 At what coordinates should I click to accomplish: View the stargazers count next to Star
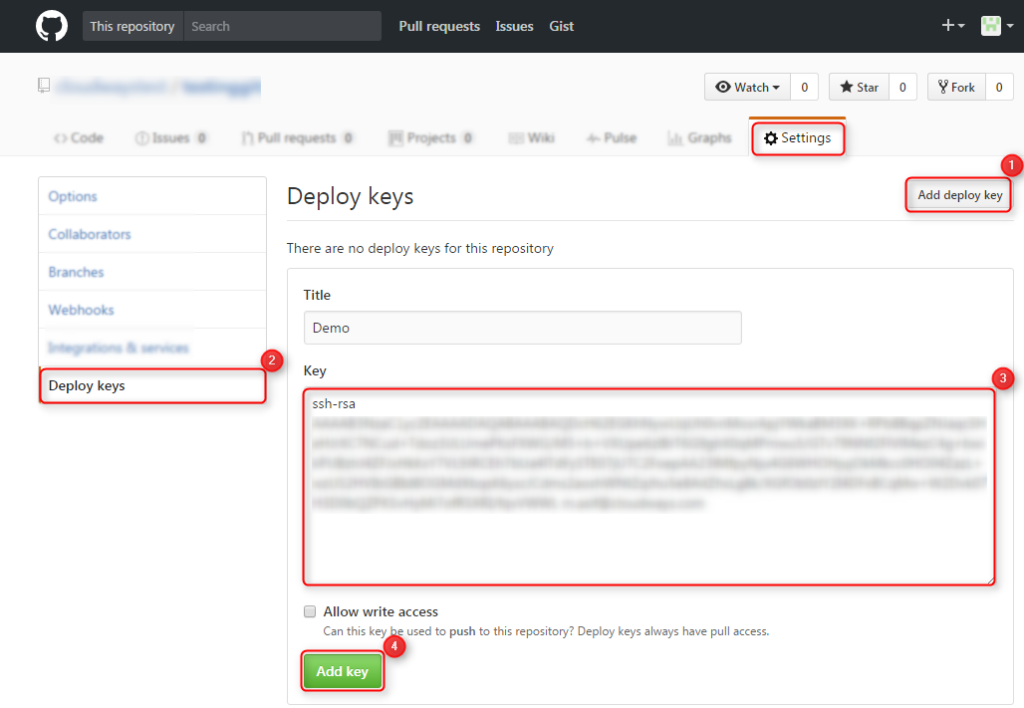tap(903, 87)
